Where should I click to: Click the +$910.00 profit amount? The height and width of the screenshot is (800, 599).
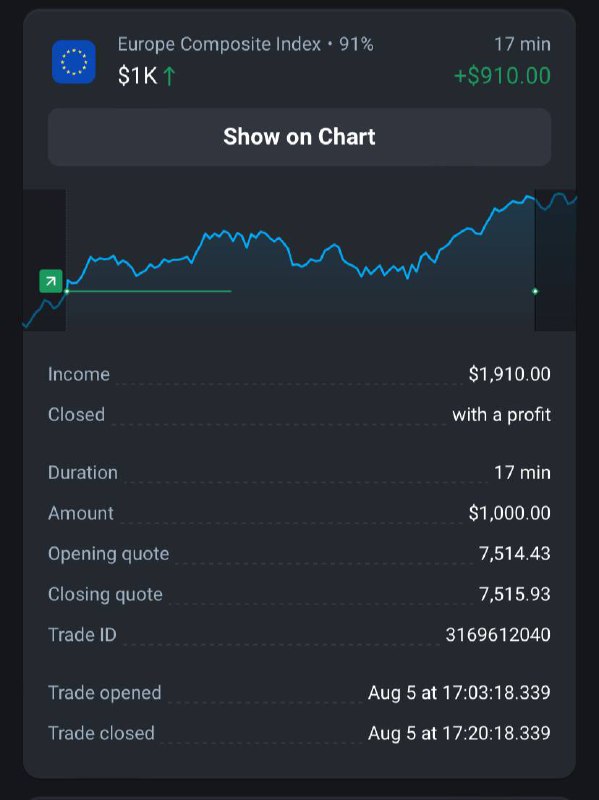[502, 76]
